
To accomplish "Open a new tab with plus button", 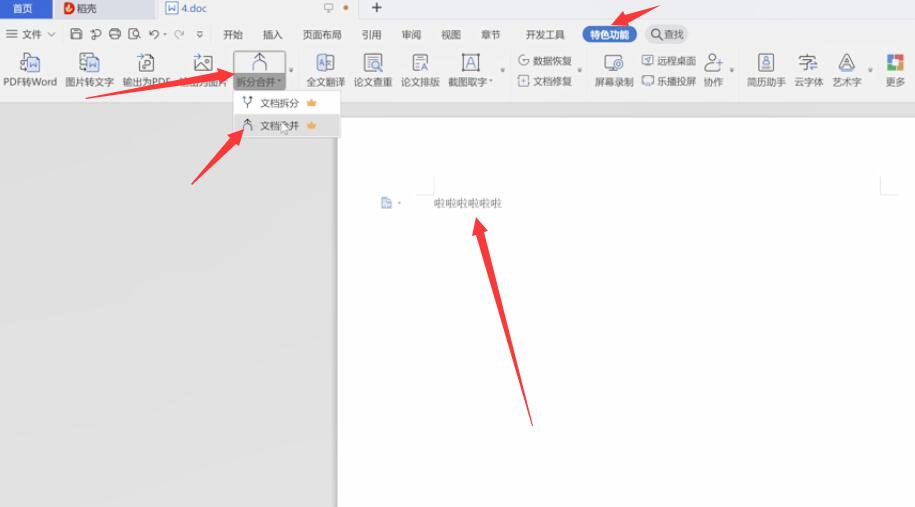I will click(x=376, y=8).
